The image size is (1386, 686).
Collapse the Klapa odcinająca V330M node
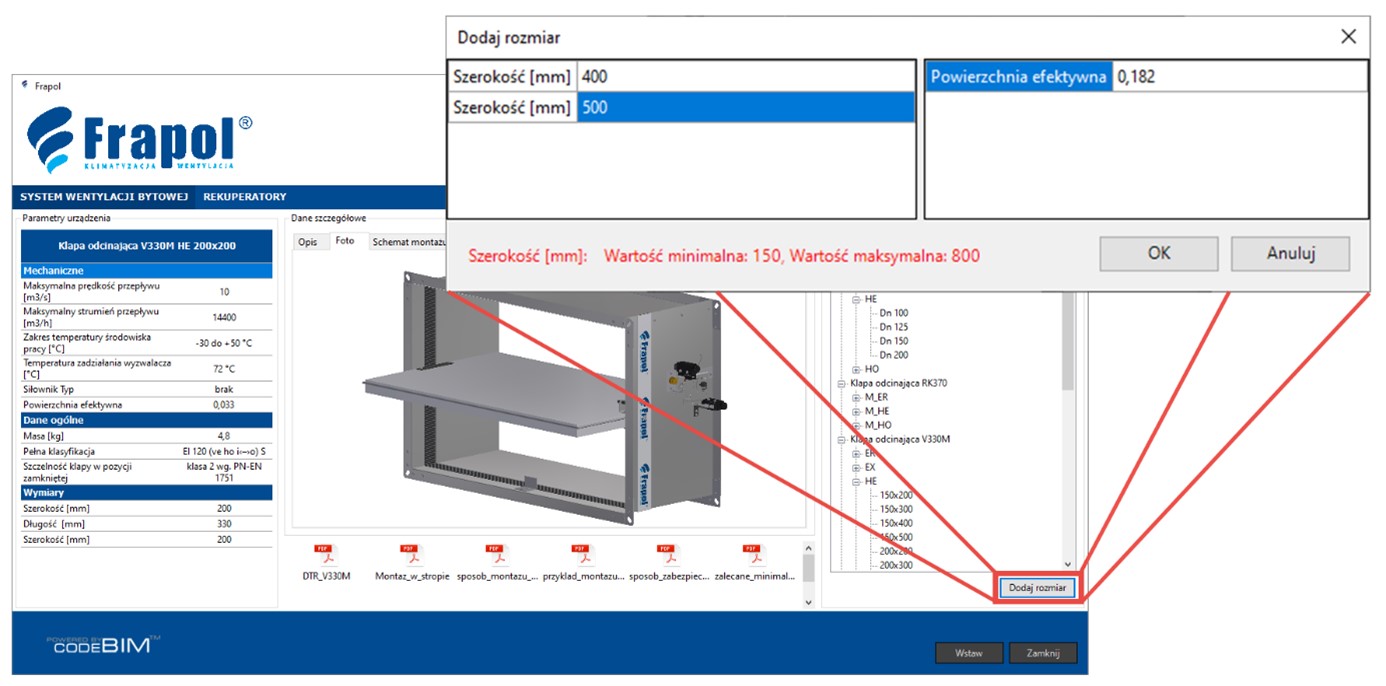click(841, 439)
